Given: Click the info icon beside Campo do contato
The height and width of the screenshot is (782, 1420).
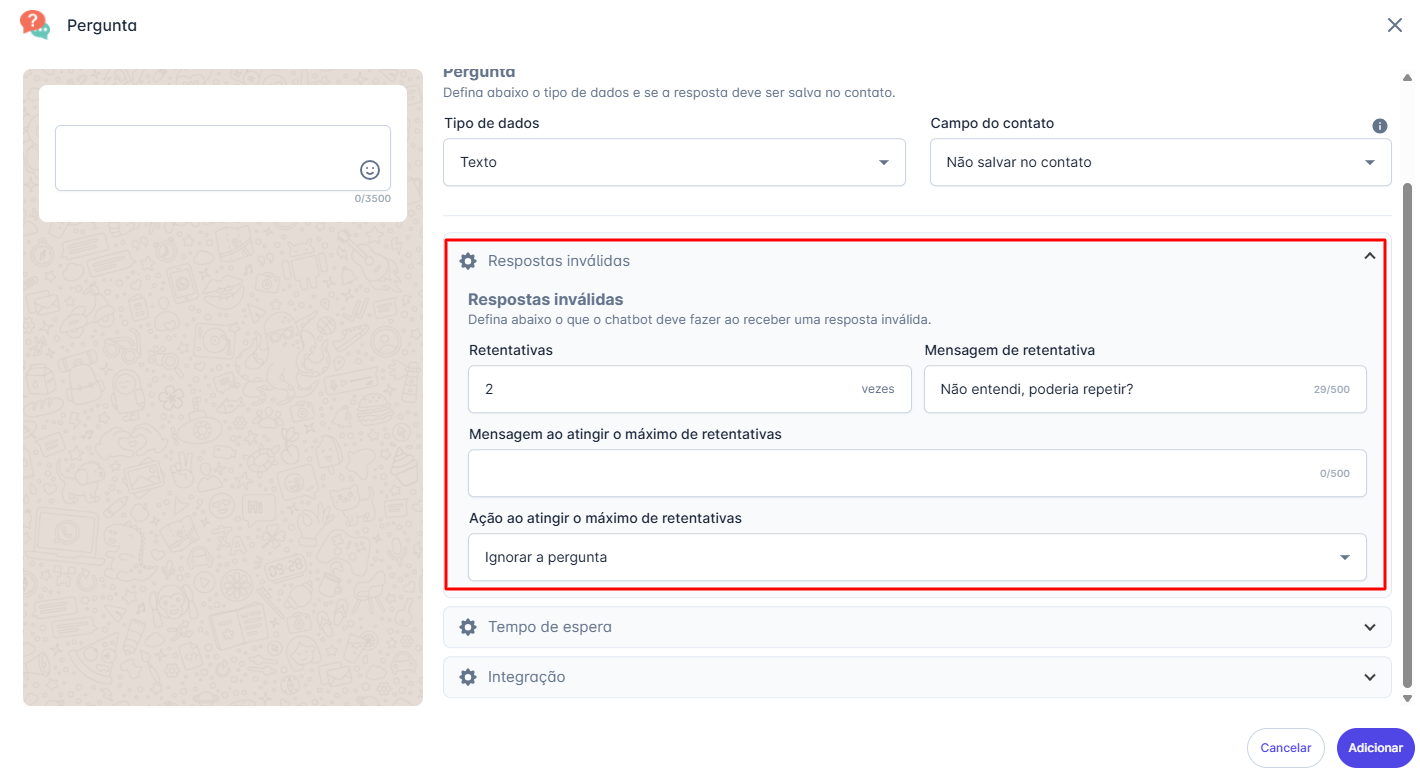Looking at the screenshot, I should [x=1380, y=126].
